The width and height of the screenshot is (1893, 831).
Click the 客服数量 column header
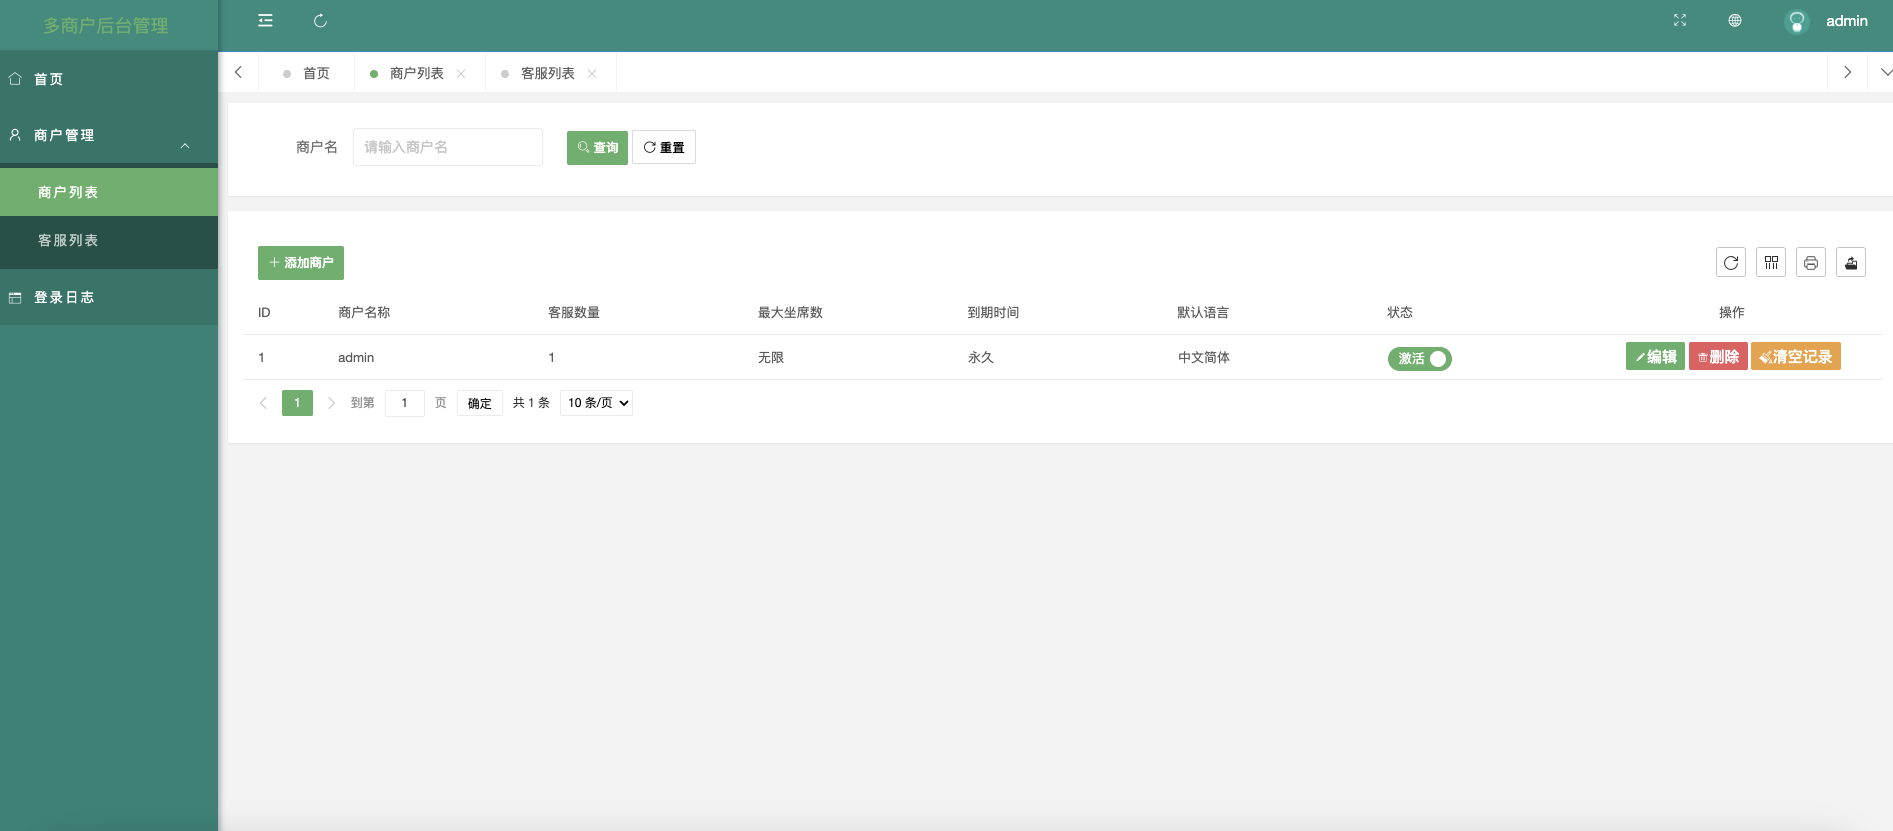pos(574,312)
